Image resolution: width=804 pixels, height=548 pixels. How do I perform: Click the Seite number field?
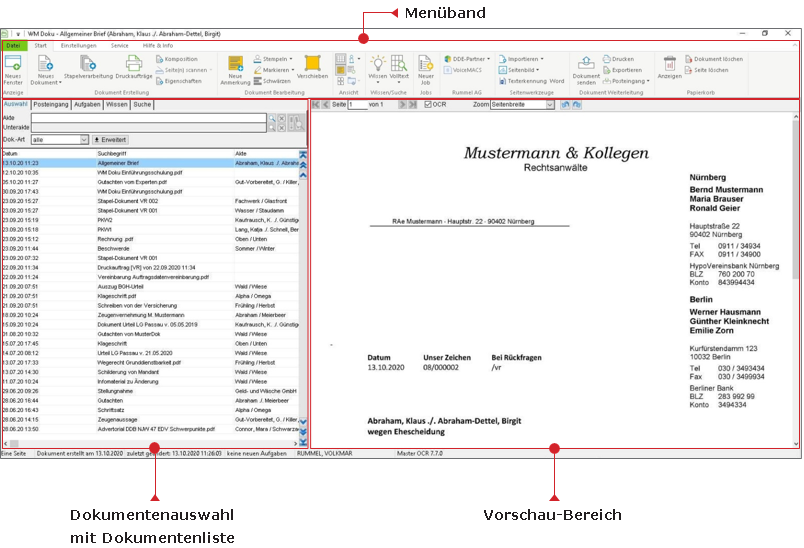pyautogui.click(x=357, y=105)
